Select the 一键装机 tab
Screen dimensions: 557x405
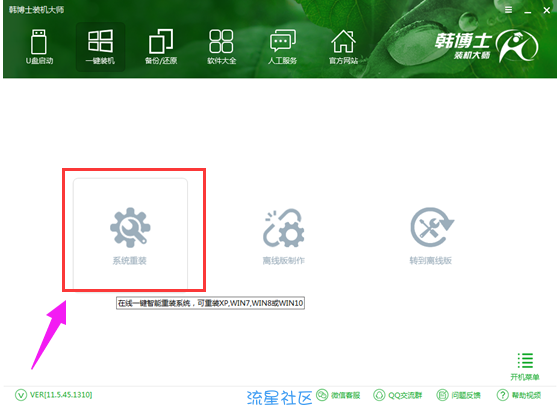tap(101, 47)
